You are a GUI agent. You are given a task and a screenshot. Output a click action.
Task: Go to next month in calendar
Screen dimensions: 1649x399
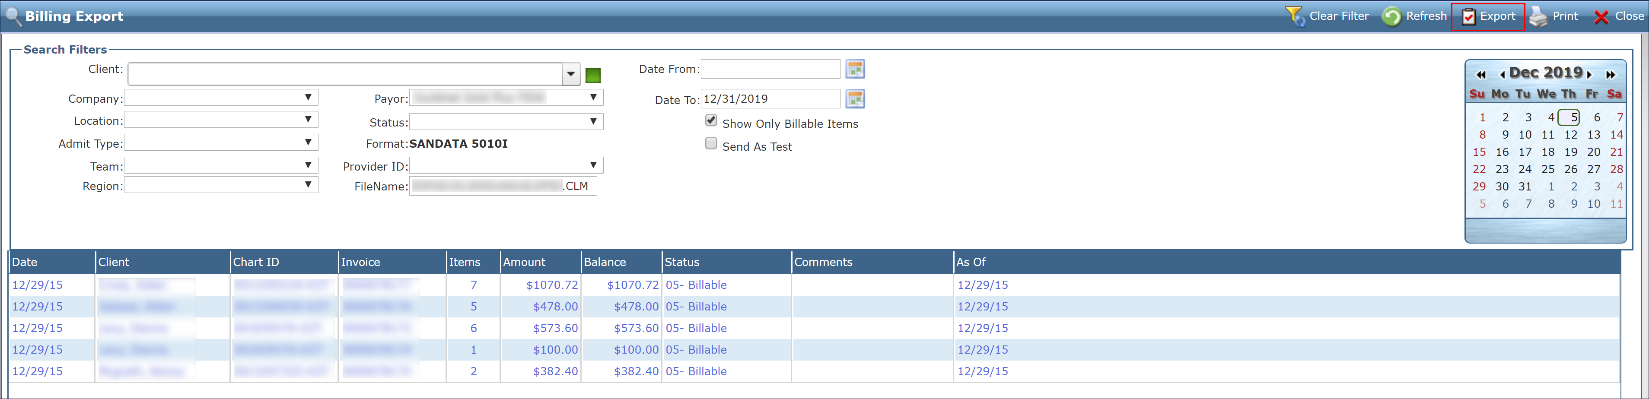pos(1589,74)
